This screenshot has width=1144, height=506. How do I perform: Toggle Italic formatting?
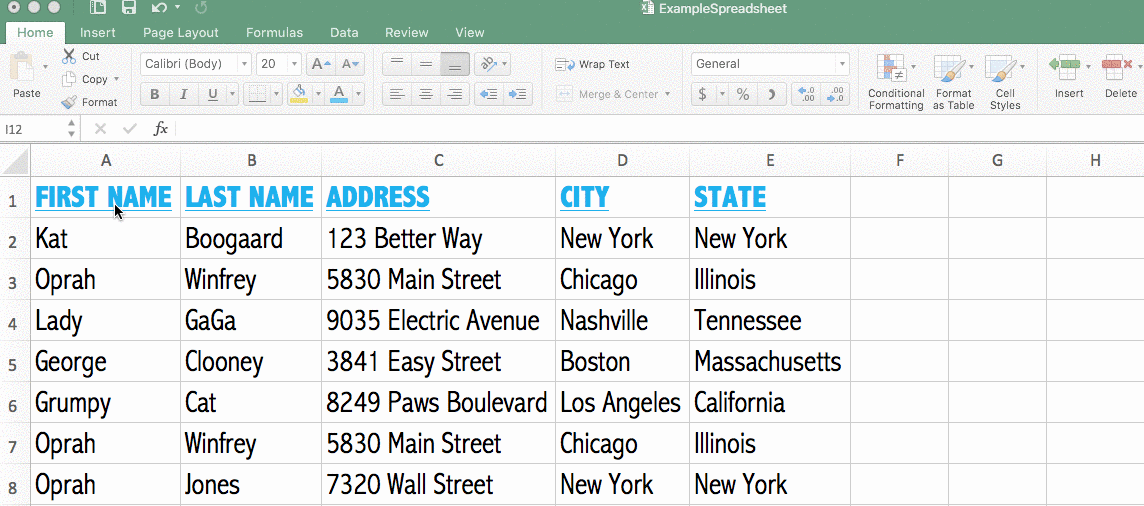click(183, 95)
